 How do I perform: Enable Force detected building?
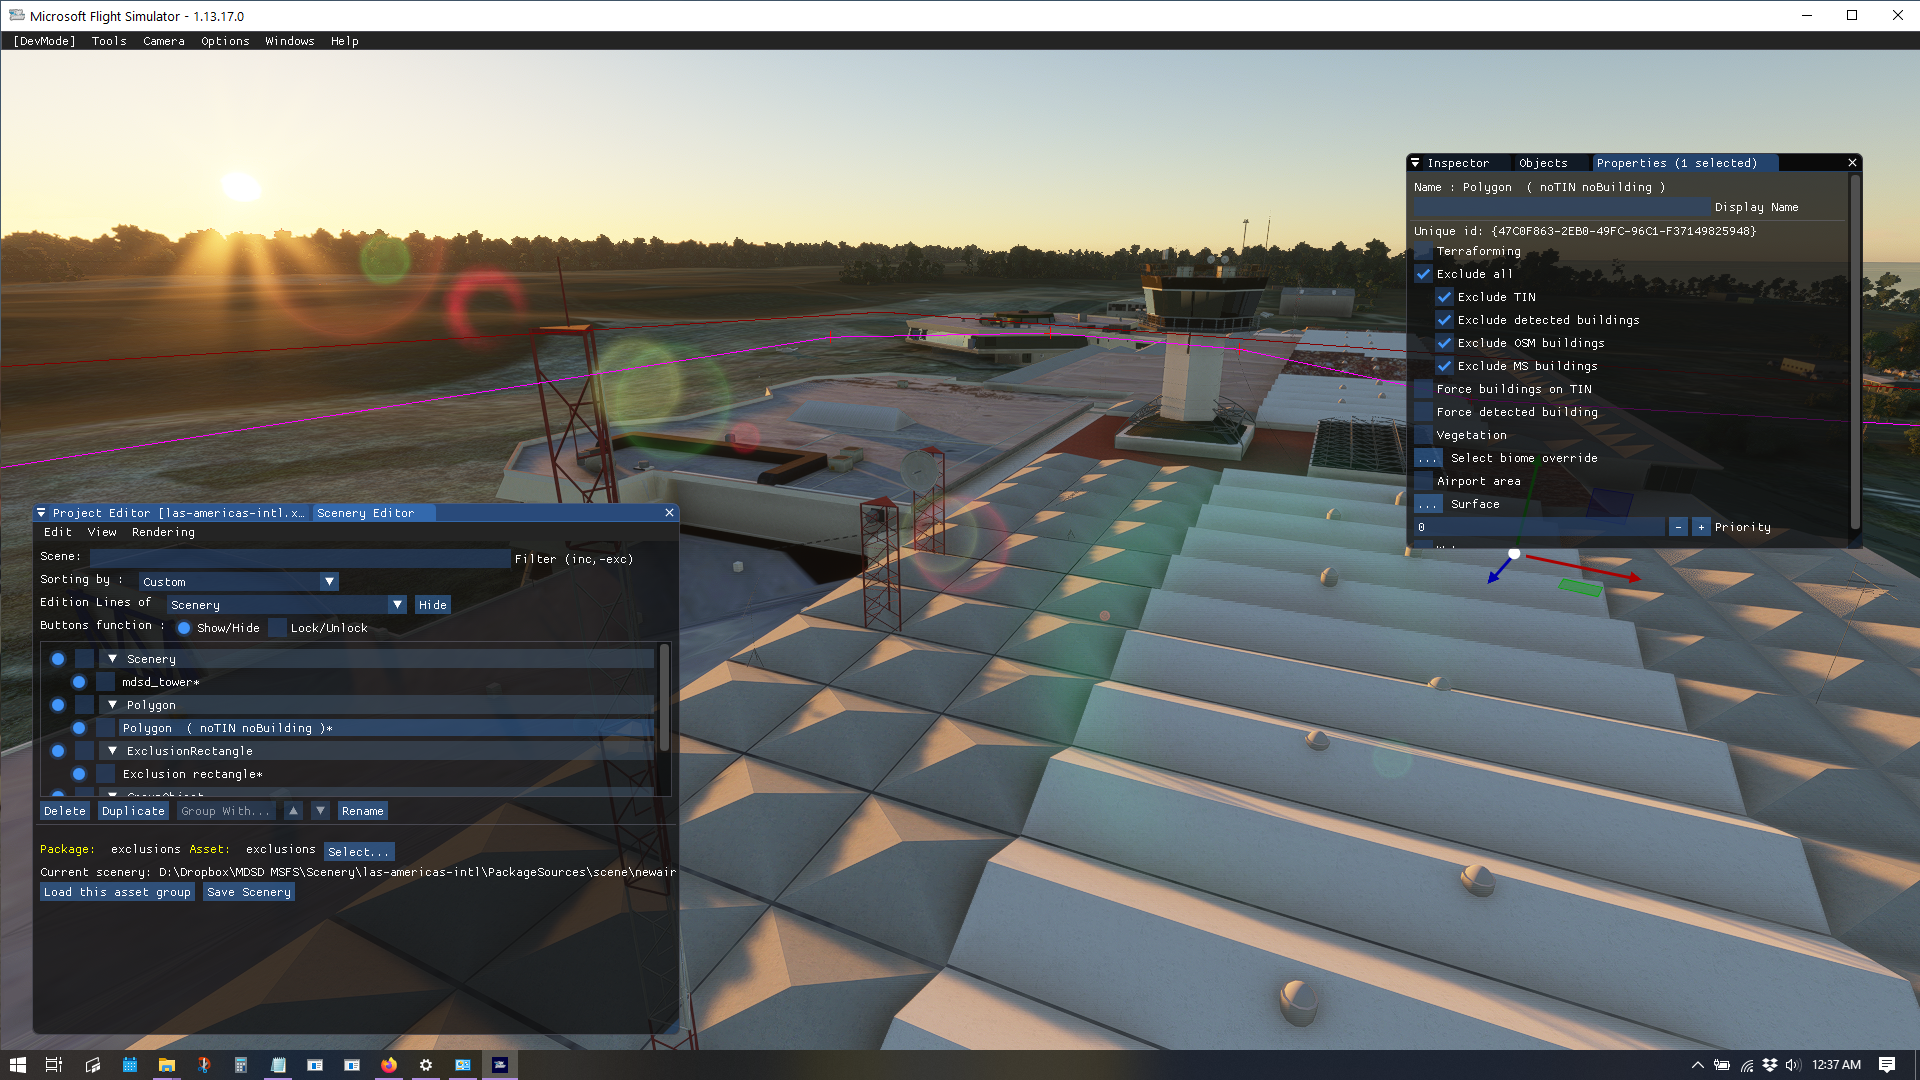pyautogui.click(x=1423, y=412)
